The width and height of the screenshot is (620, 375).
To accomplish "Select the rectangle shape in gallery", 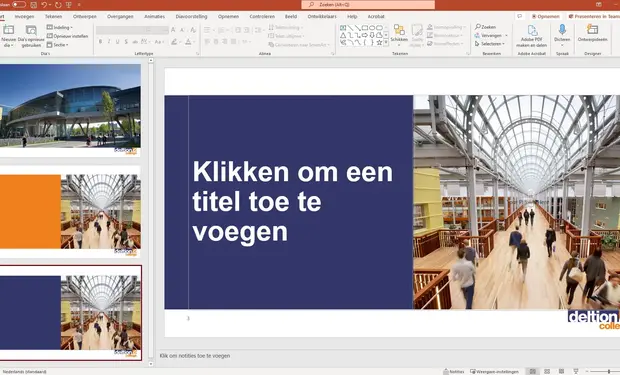I will coord(365,28).
